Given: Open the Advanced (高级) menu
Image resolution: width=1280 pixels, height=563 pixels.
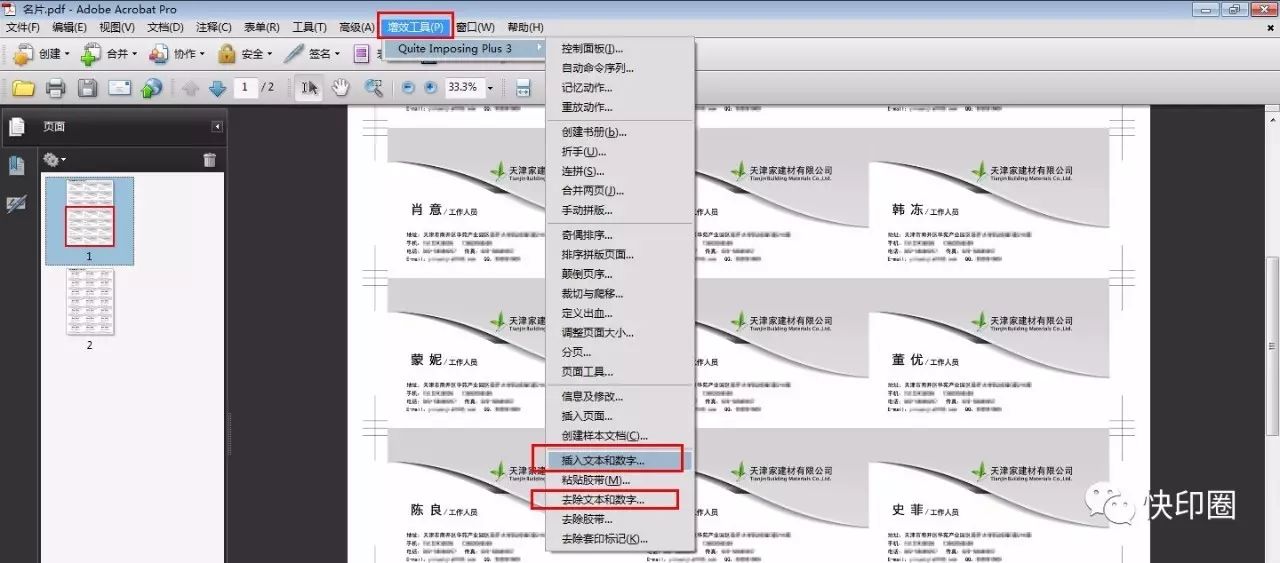Looking at the screenshot, I should coord(357,27).
